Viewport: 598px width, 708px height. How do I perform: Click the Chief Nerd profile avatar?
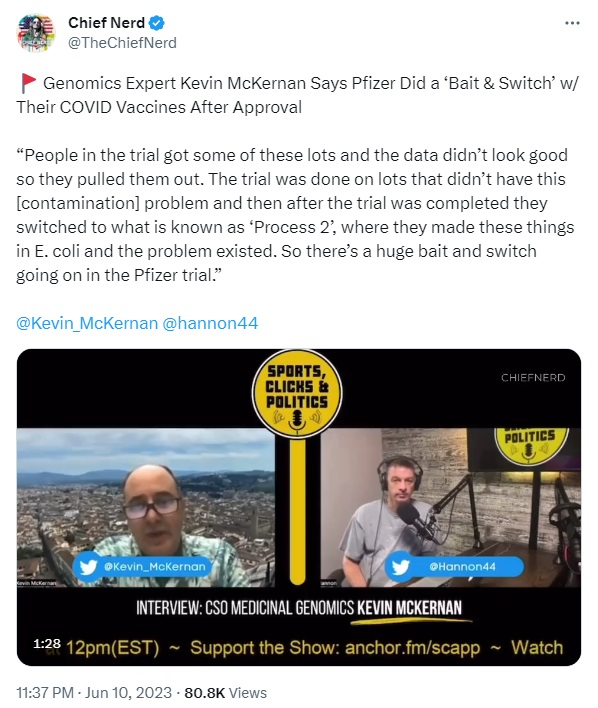36,33
